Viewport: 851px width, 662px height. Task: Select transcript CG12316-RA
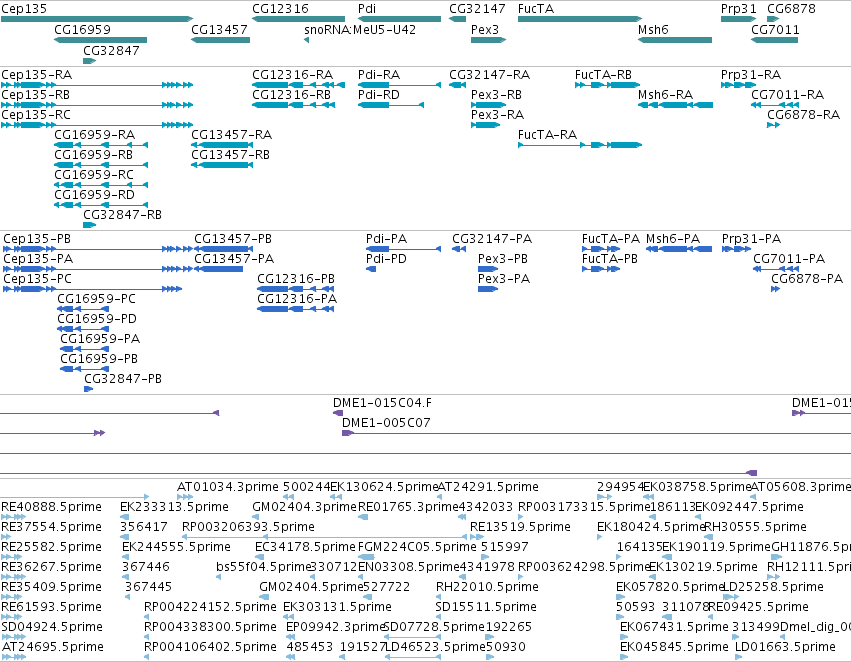[293, 75]
